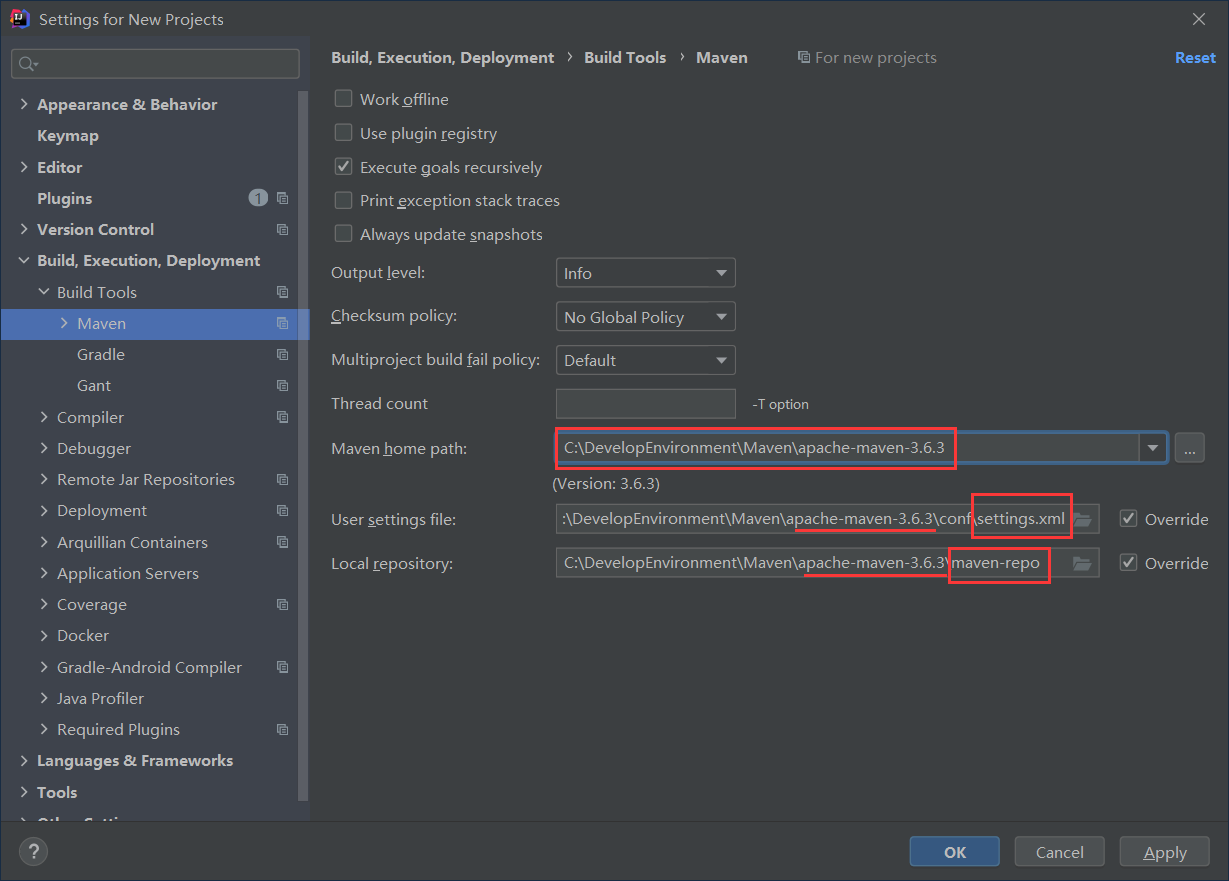Click folder icon in Local repository field

(1082, 563)
